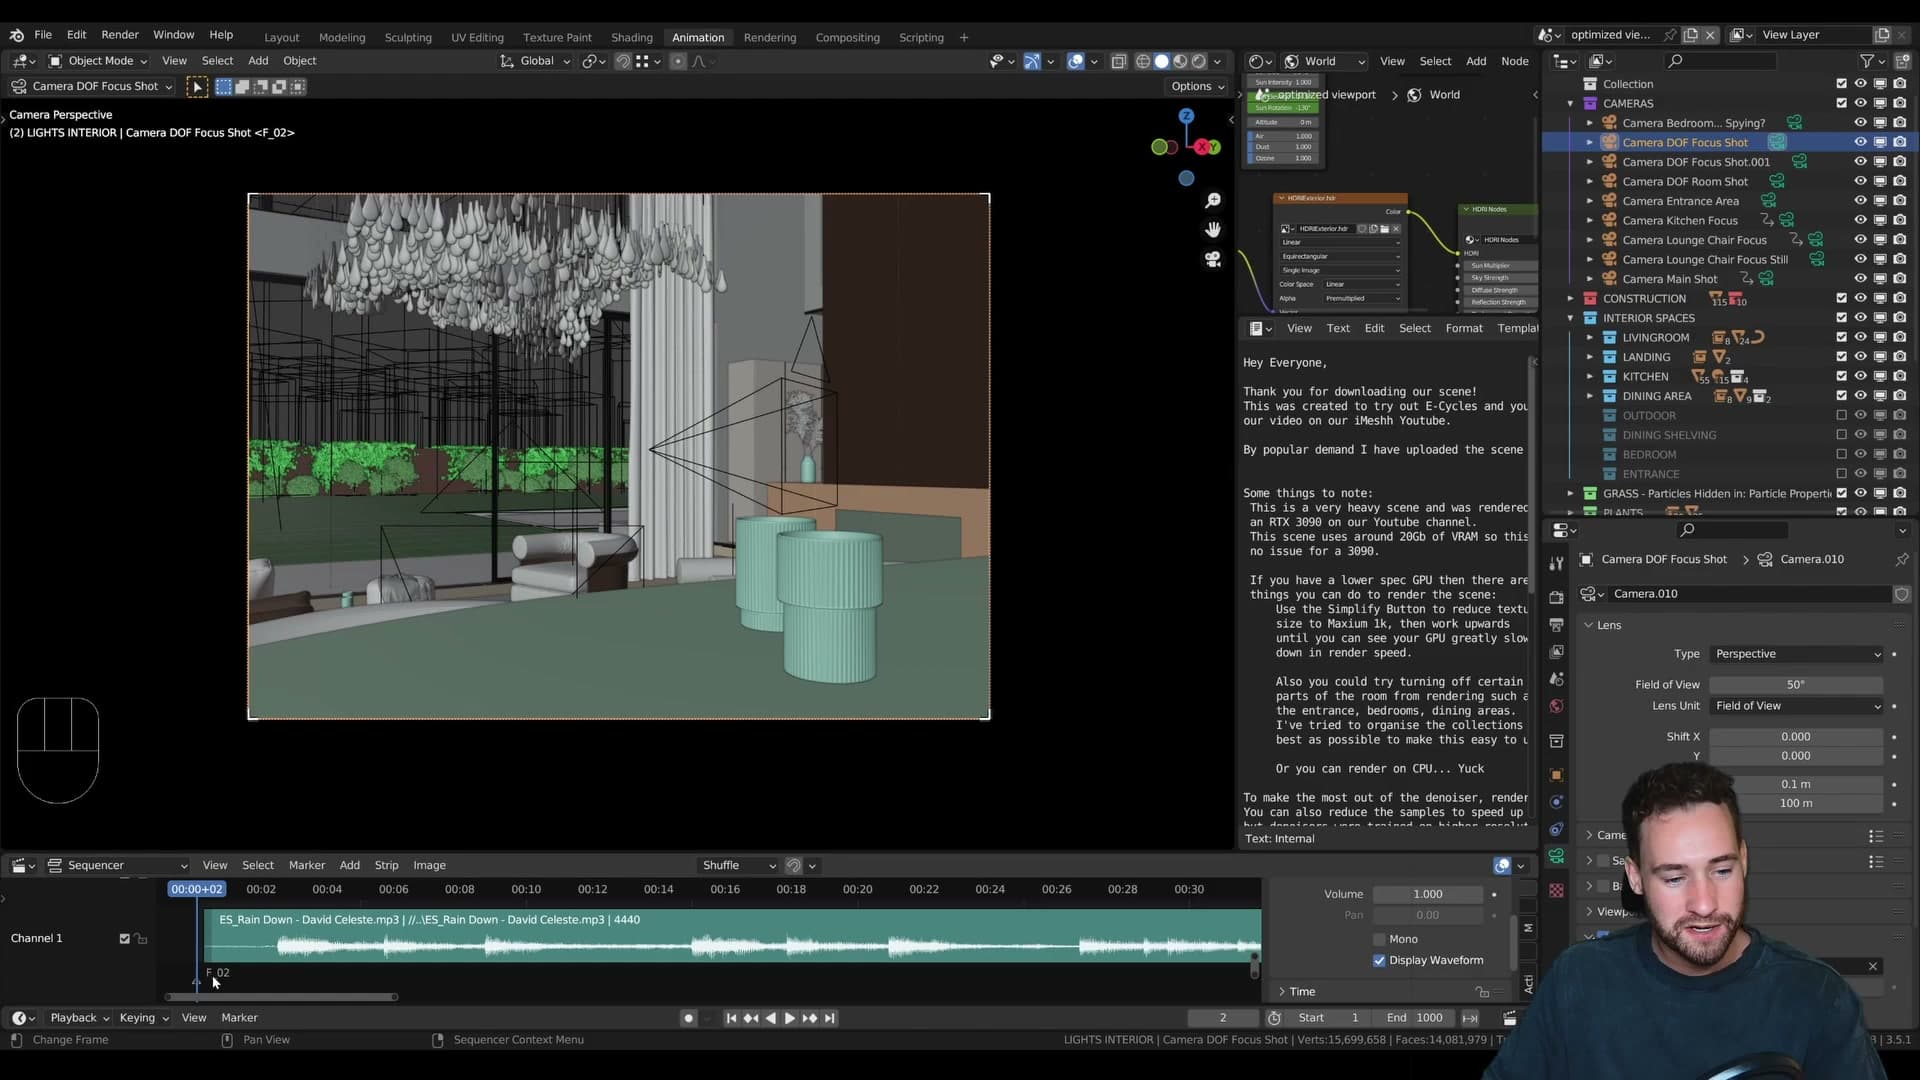Jump to the end frame
This screenshot has height=1080, width=1920.
click(829, 1018)
